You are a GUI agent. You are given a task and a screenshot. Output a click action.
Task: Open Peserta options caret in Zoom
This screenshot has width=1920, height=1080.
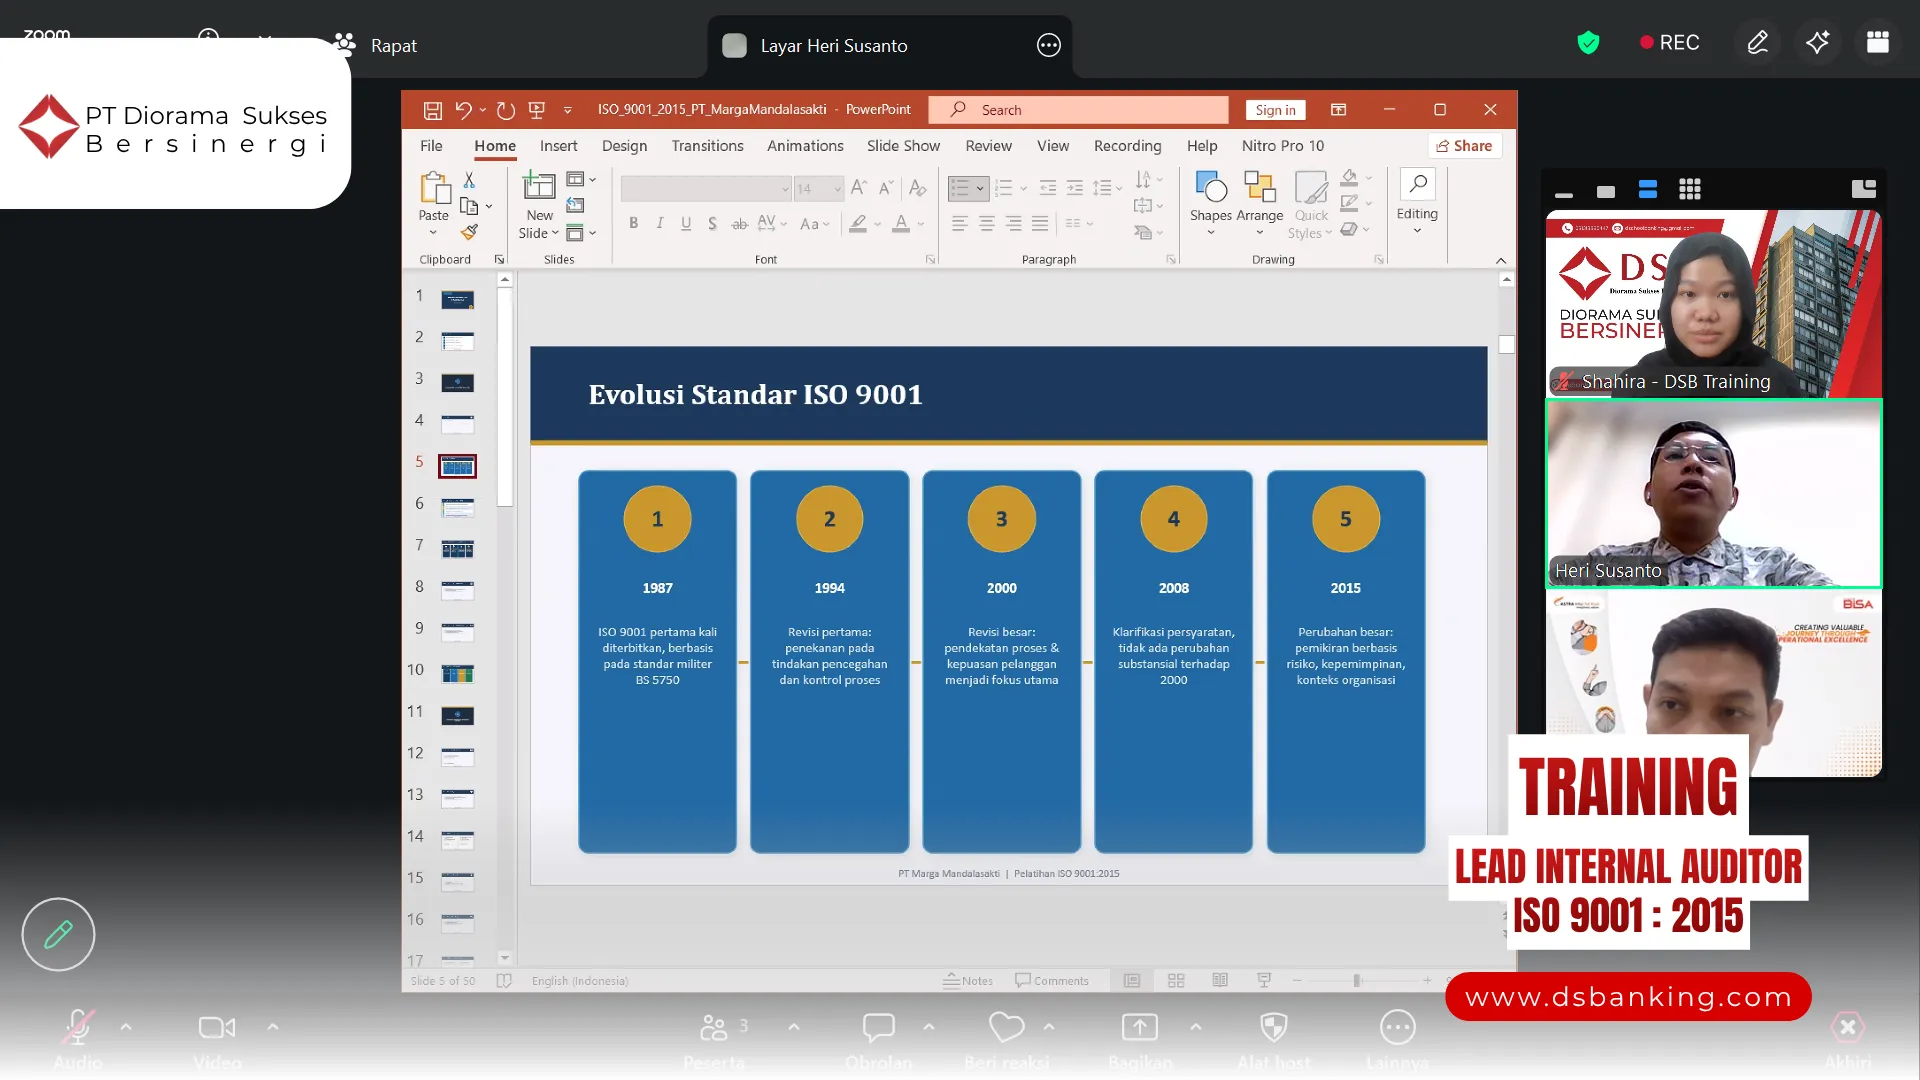794,1027
